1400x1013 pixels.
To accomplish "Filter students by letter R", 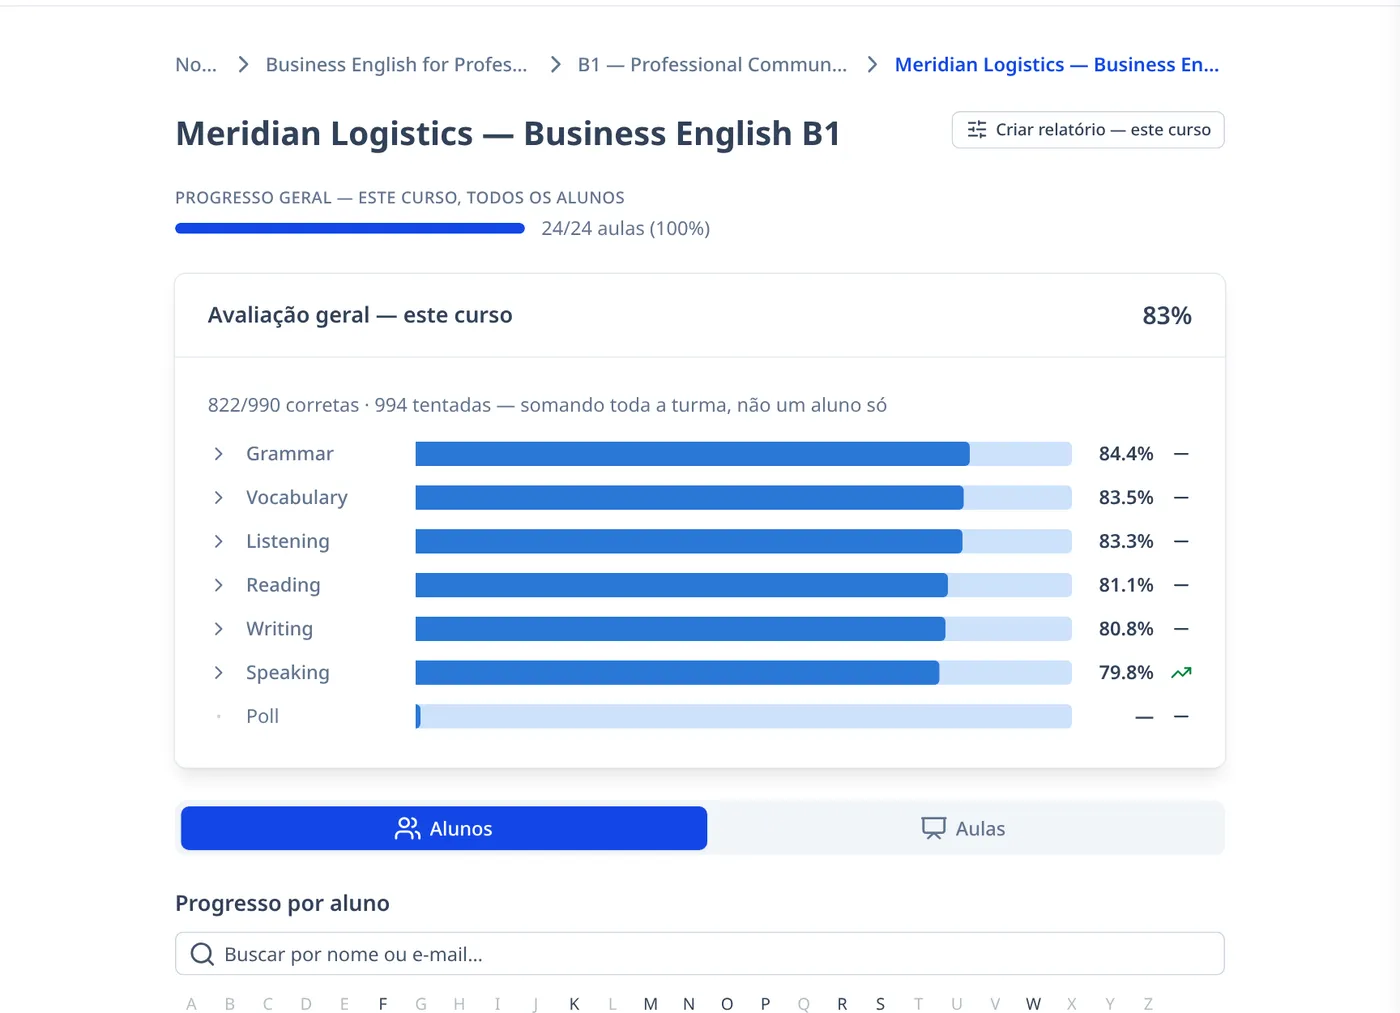I will pos(842,1004).
